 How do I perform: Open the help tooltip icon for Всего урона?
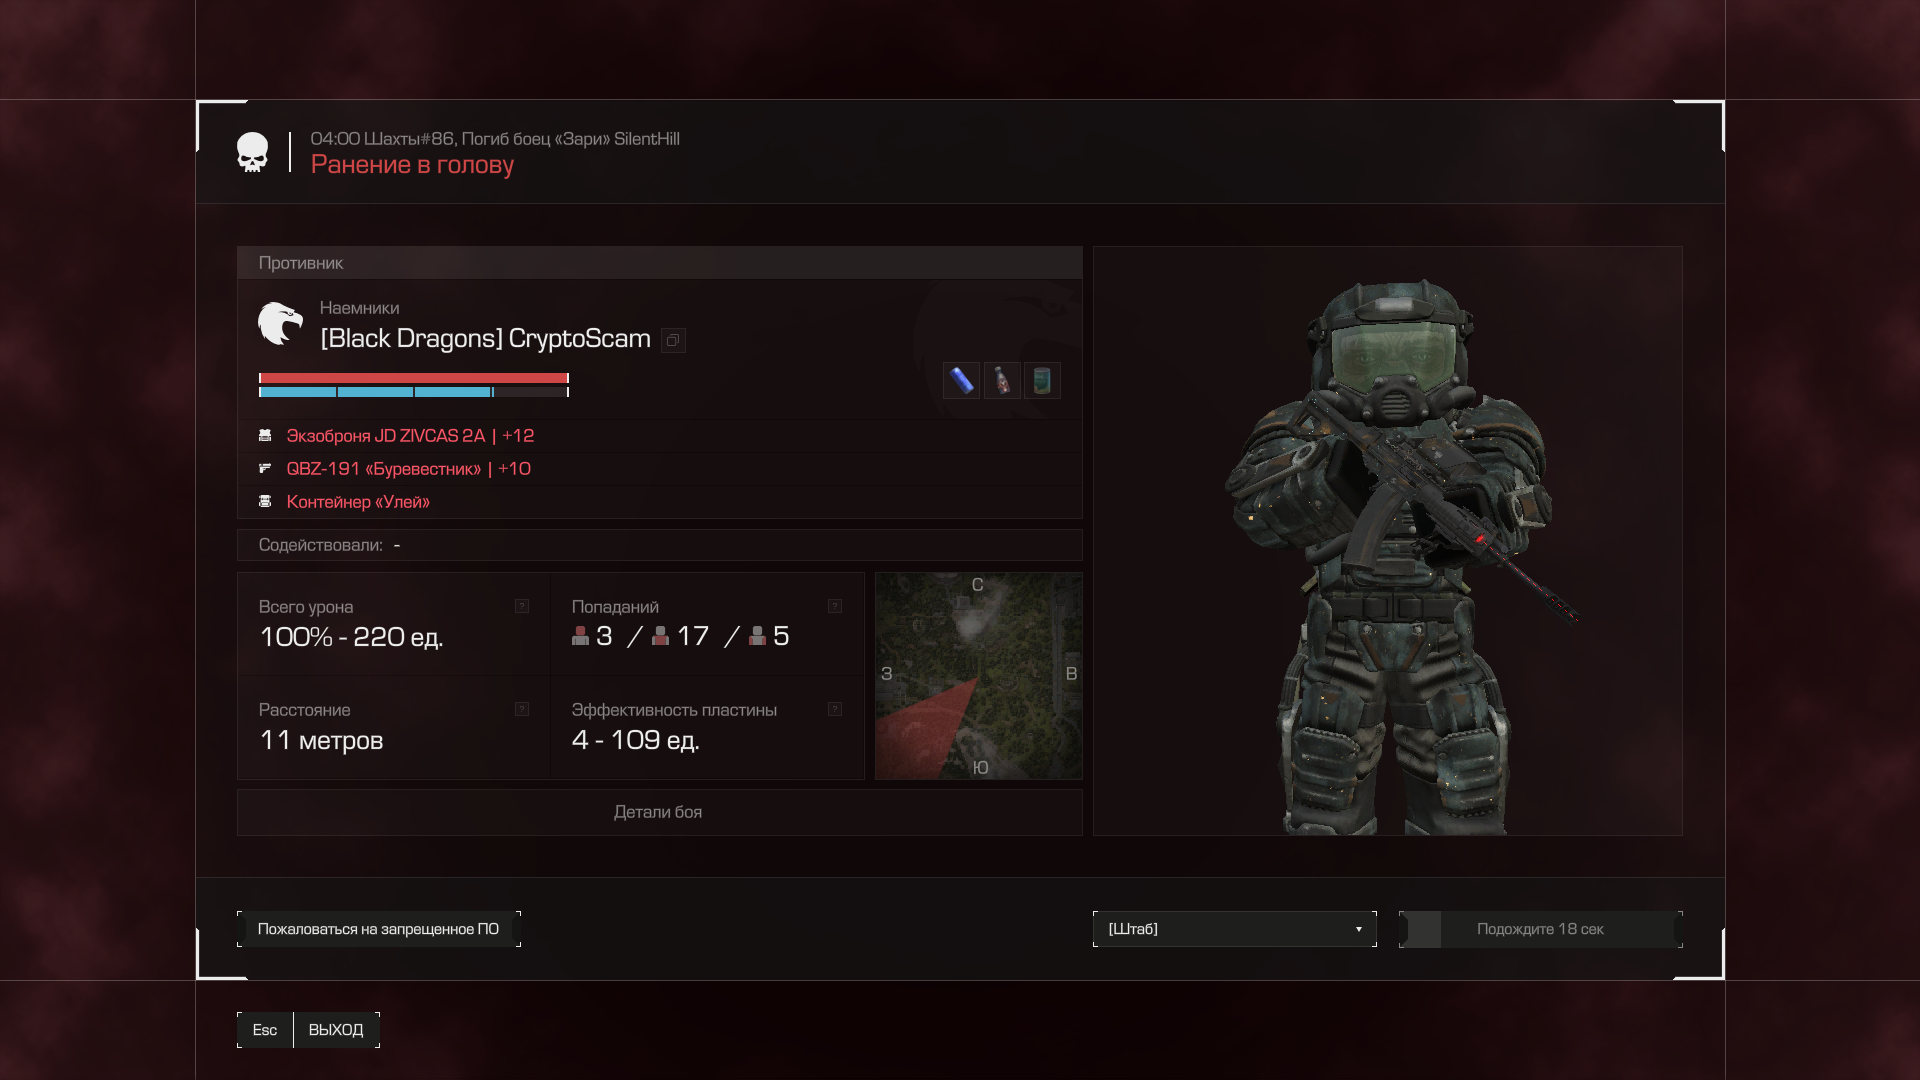[522, 606]
